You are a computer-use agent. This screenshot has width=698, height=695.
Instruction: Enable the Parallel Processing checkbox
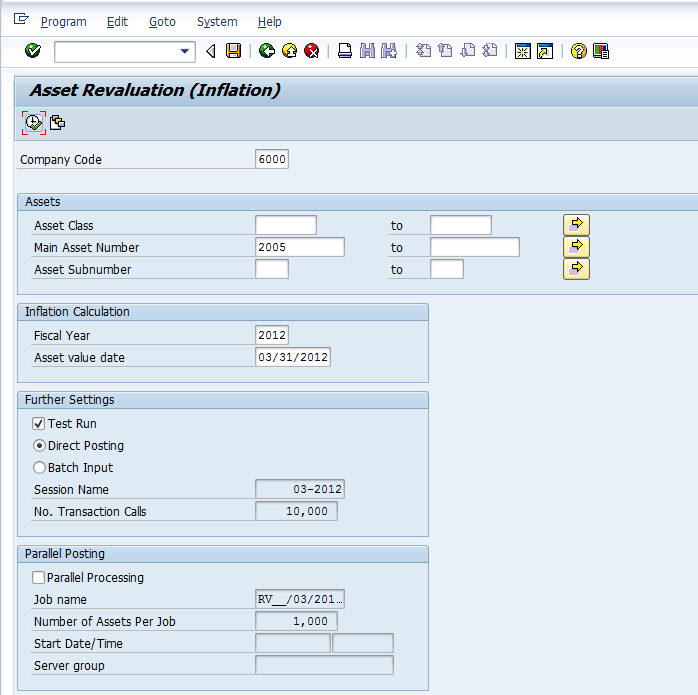(x=39, y=578)
